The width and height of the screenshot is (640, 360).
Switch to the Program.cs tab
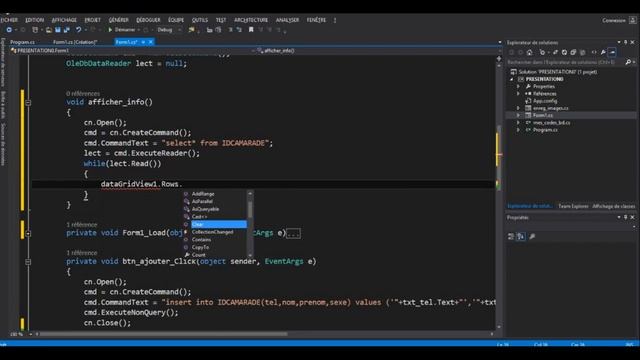point(22,42)
